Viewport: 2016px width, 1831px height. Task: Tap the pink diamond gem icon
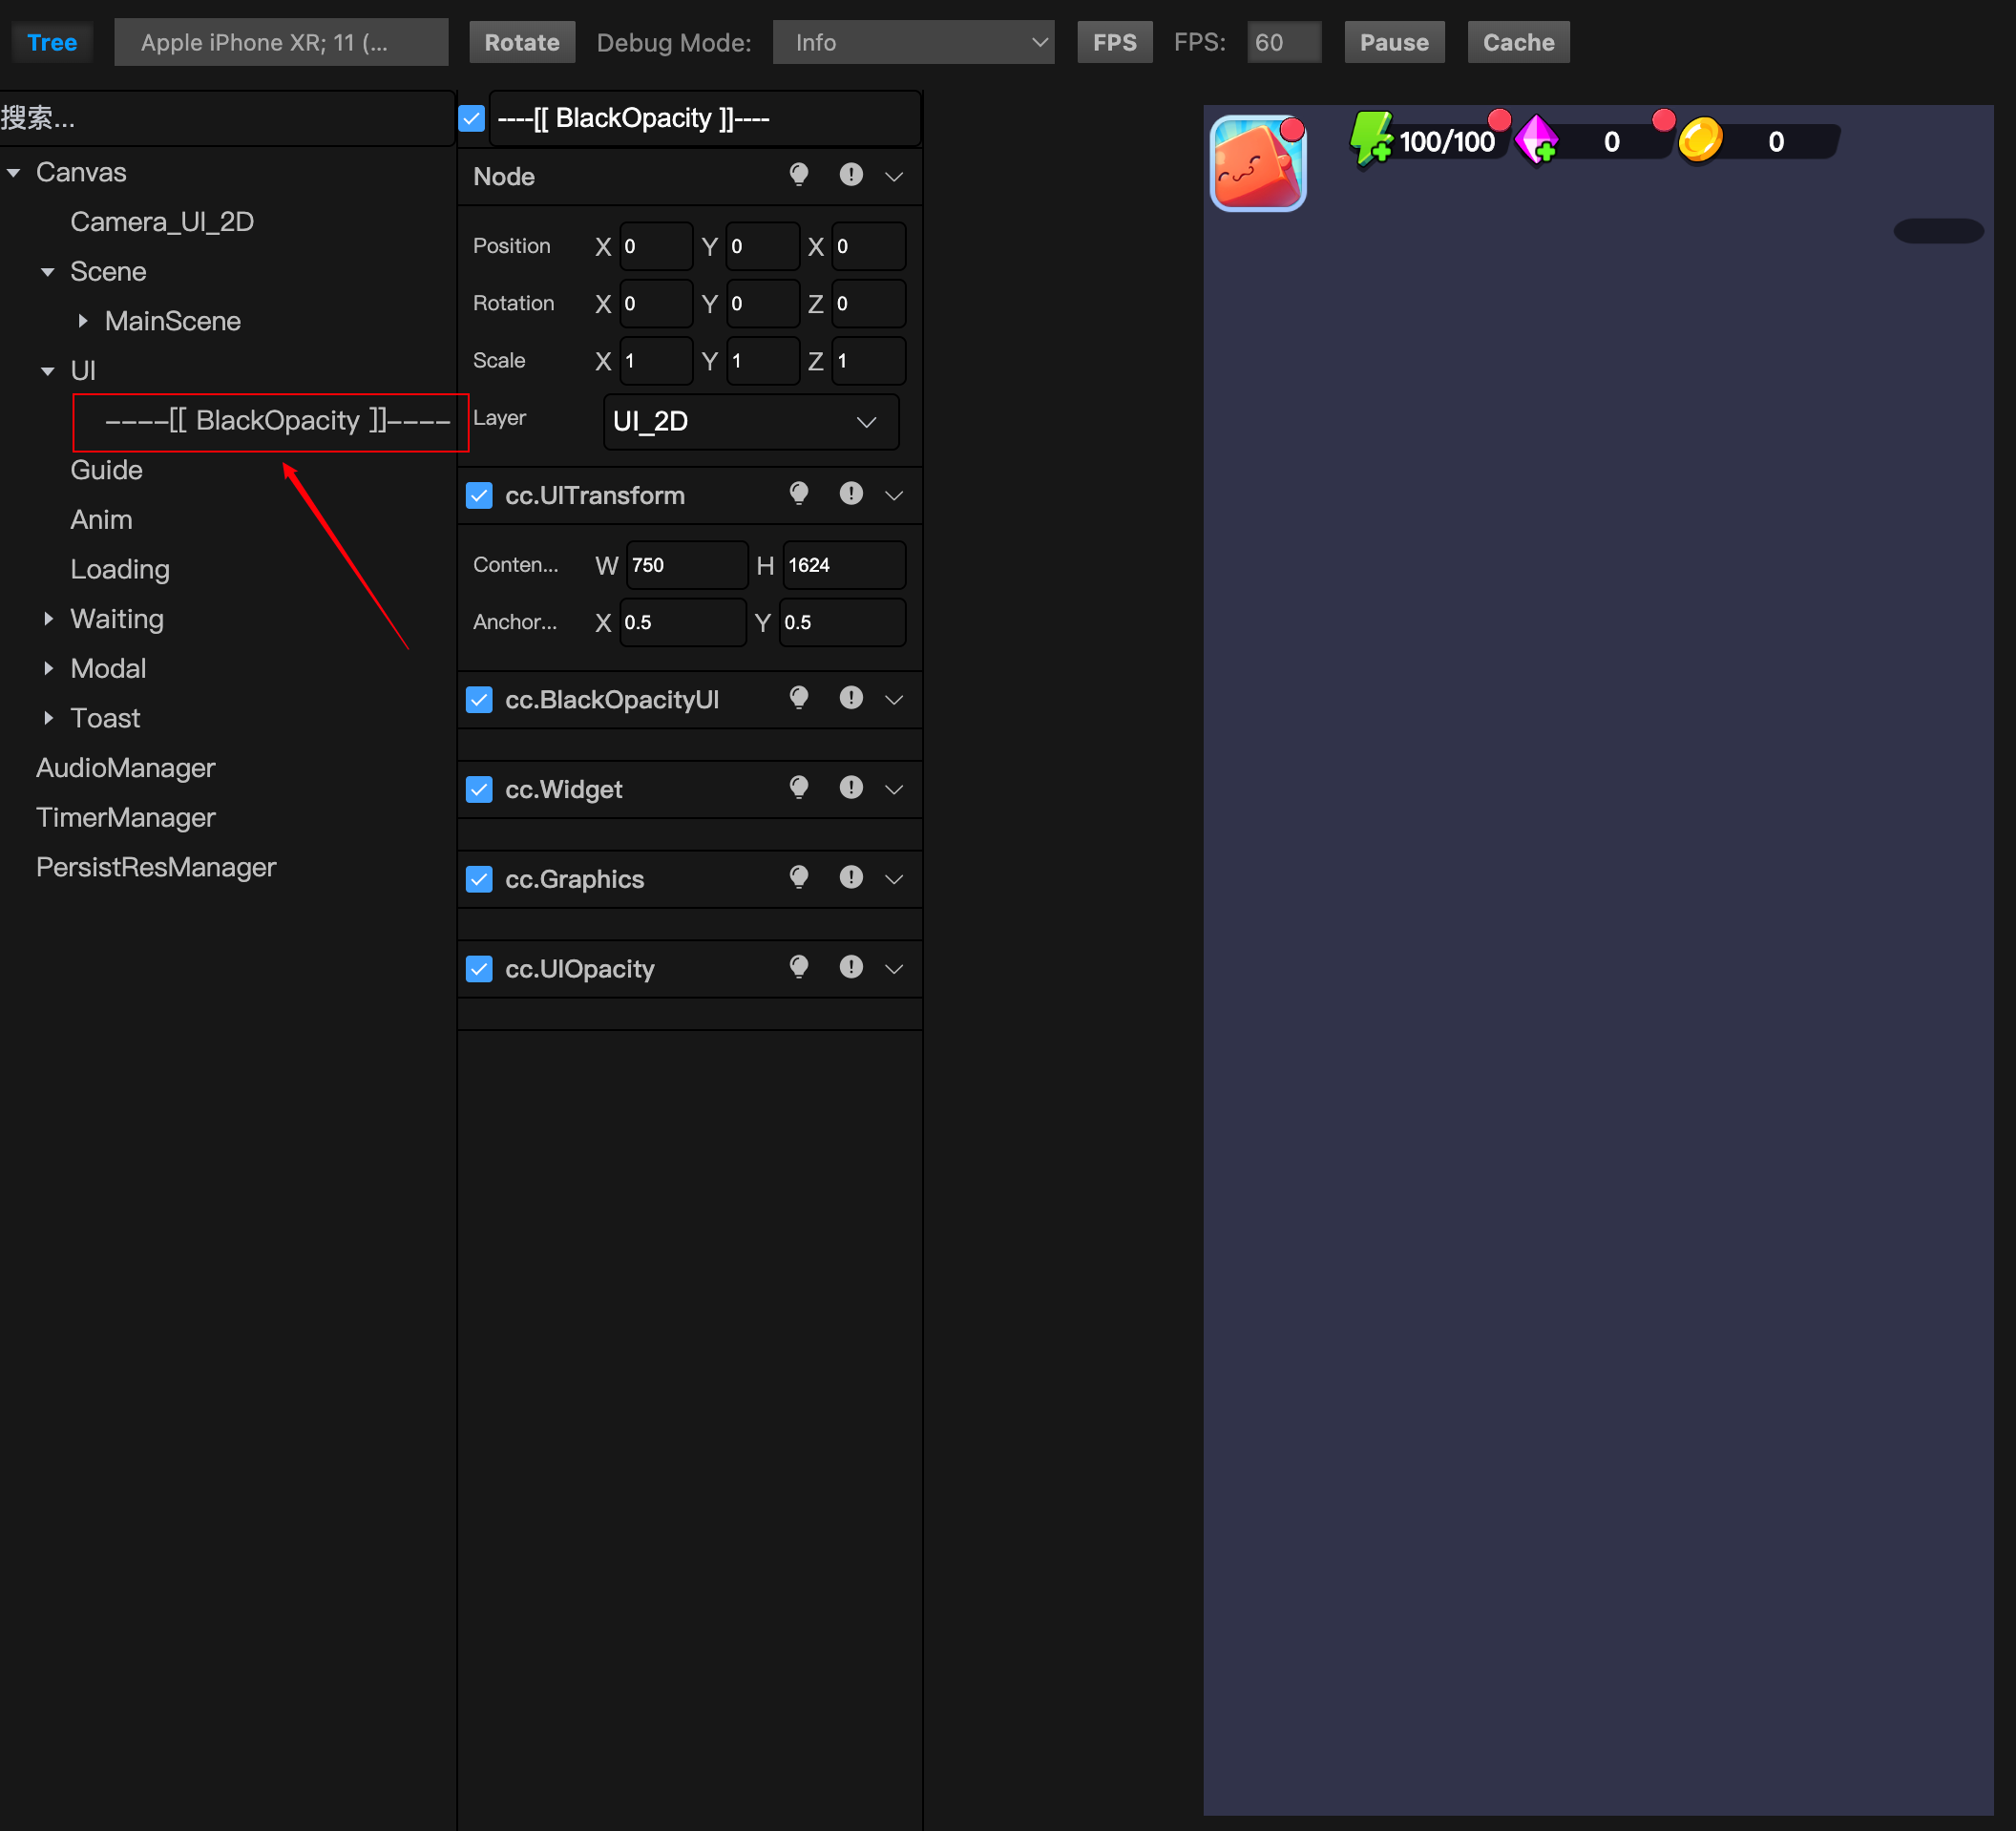point(1537,139)
